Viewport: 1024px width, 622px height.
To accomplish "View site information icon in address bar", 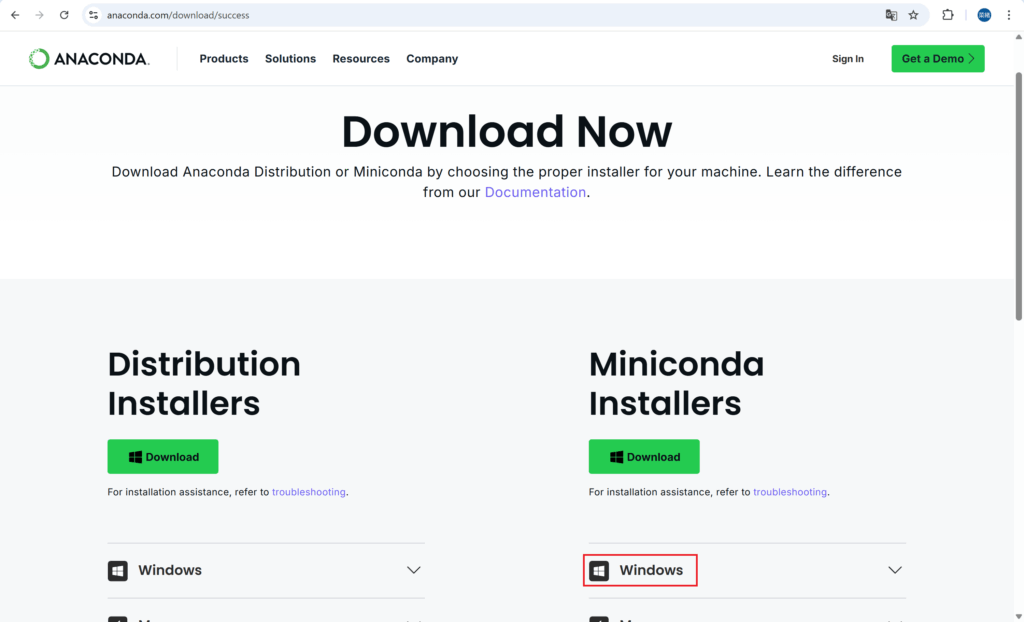I will [x=93, y=15].
